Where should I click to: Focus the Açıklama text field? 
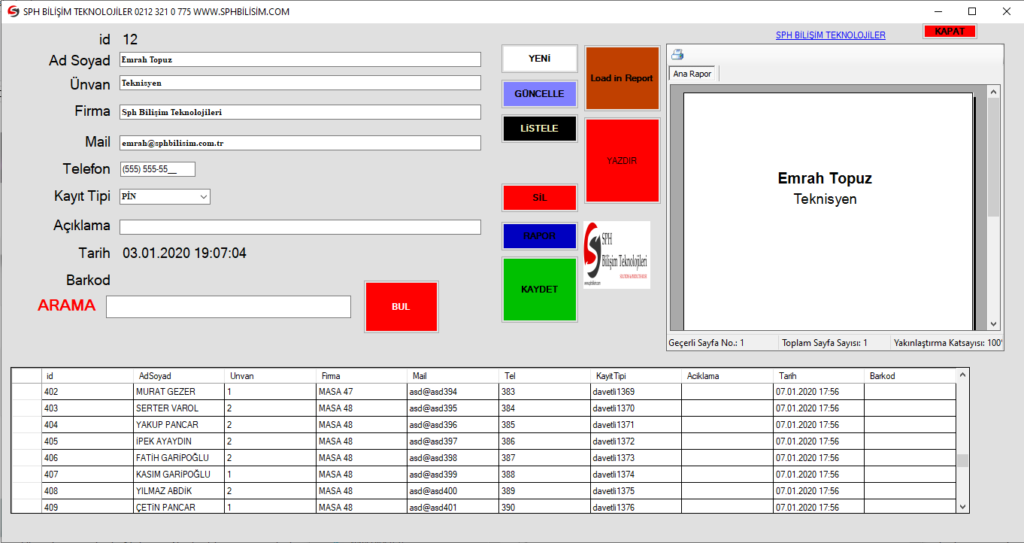[300, 227]
